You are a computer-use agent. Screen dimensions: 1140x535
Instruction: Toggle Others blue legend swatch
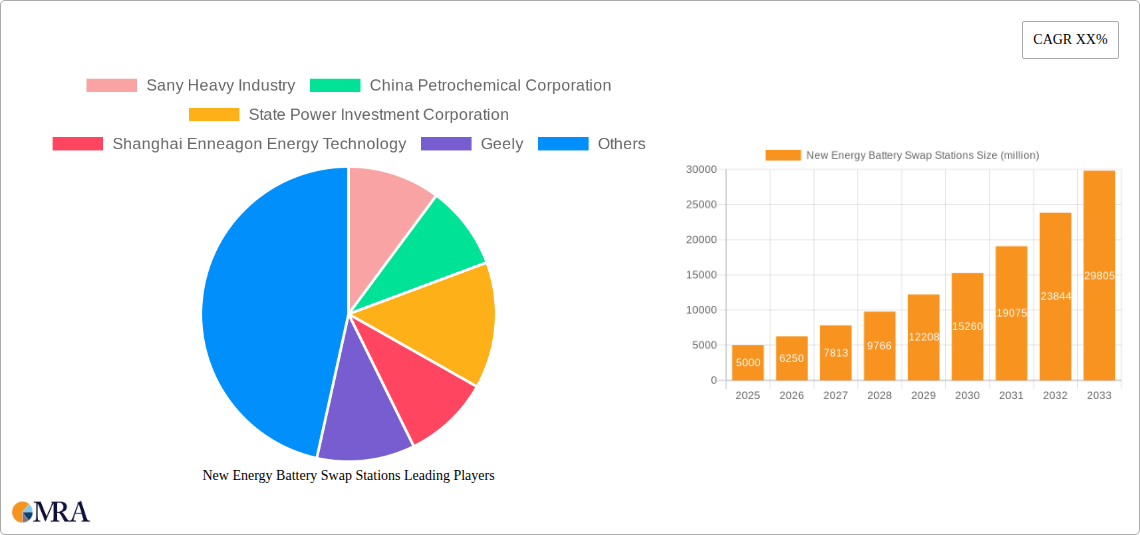563,144
